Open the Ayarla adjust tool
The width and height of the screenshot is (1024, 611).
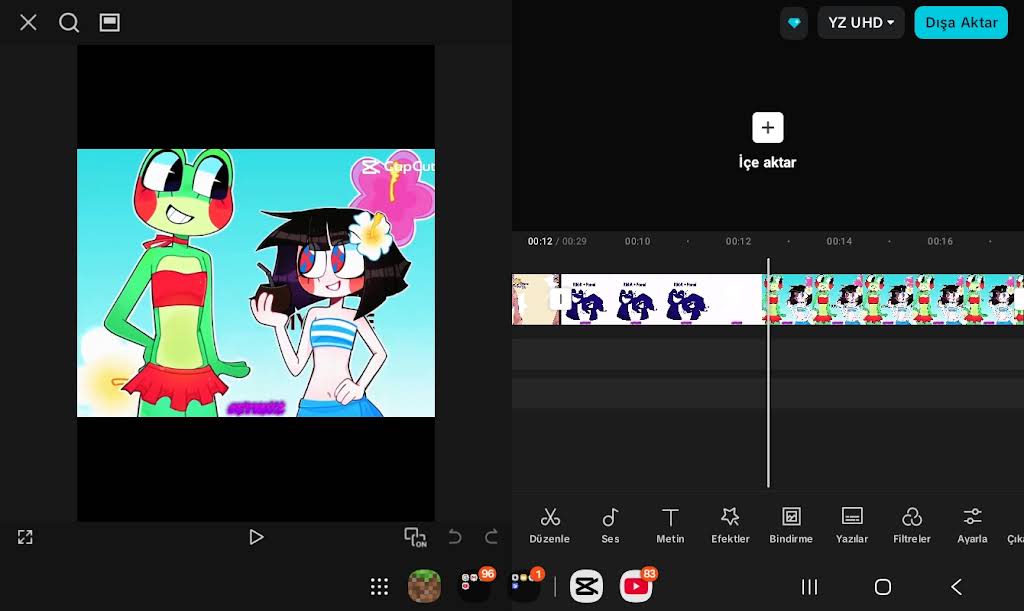pos(972,525)
